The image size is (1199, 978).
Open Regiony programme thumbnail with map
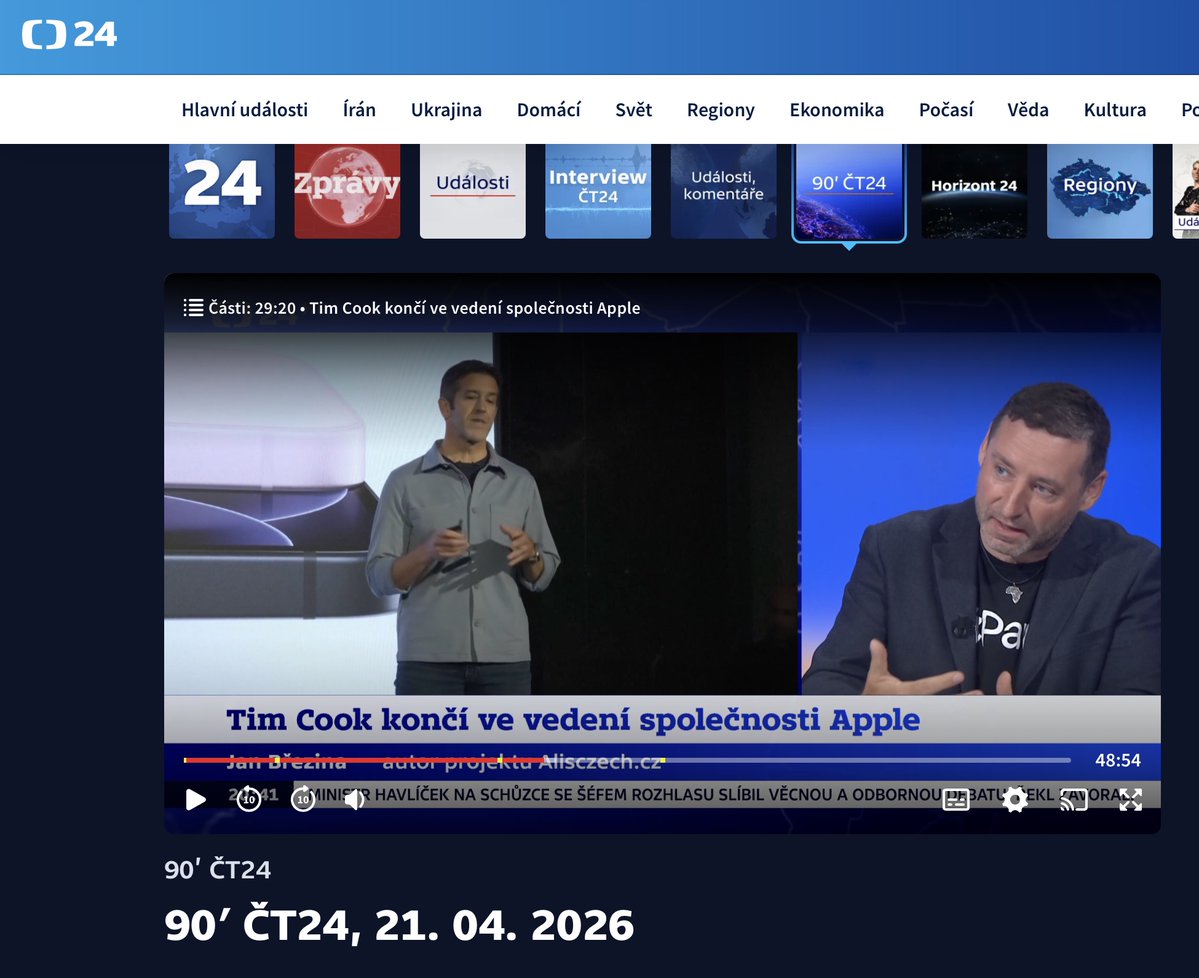pos(1100,191)
